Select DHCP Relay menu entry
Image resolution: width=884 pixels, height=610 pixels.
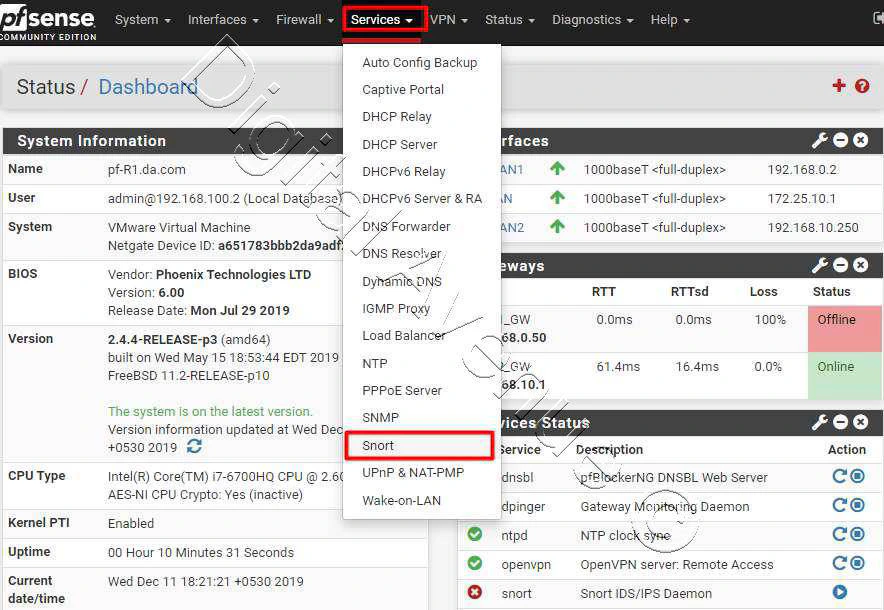tap(421, 117)
